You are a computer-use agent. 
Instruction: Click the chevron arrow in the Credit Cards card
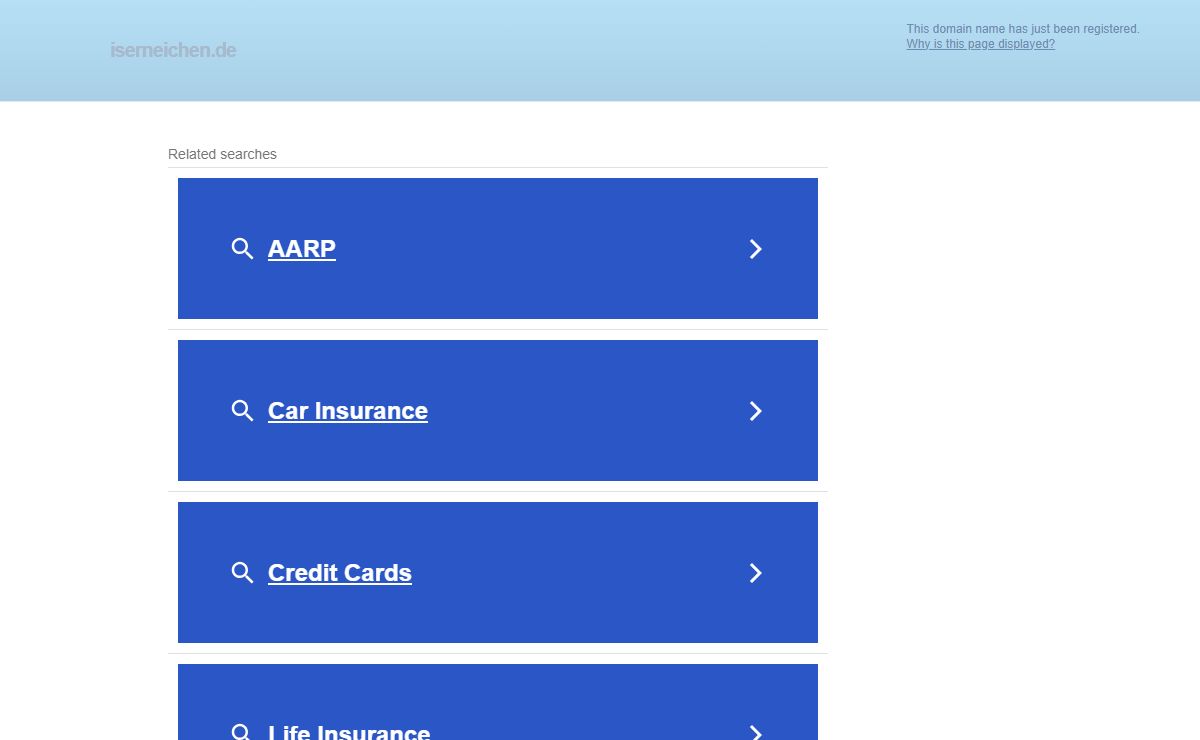click(756, 573)
